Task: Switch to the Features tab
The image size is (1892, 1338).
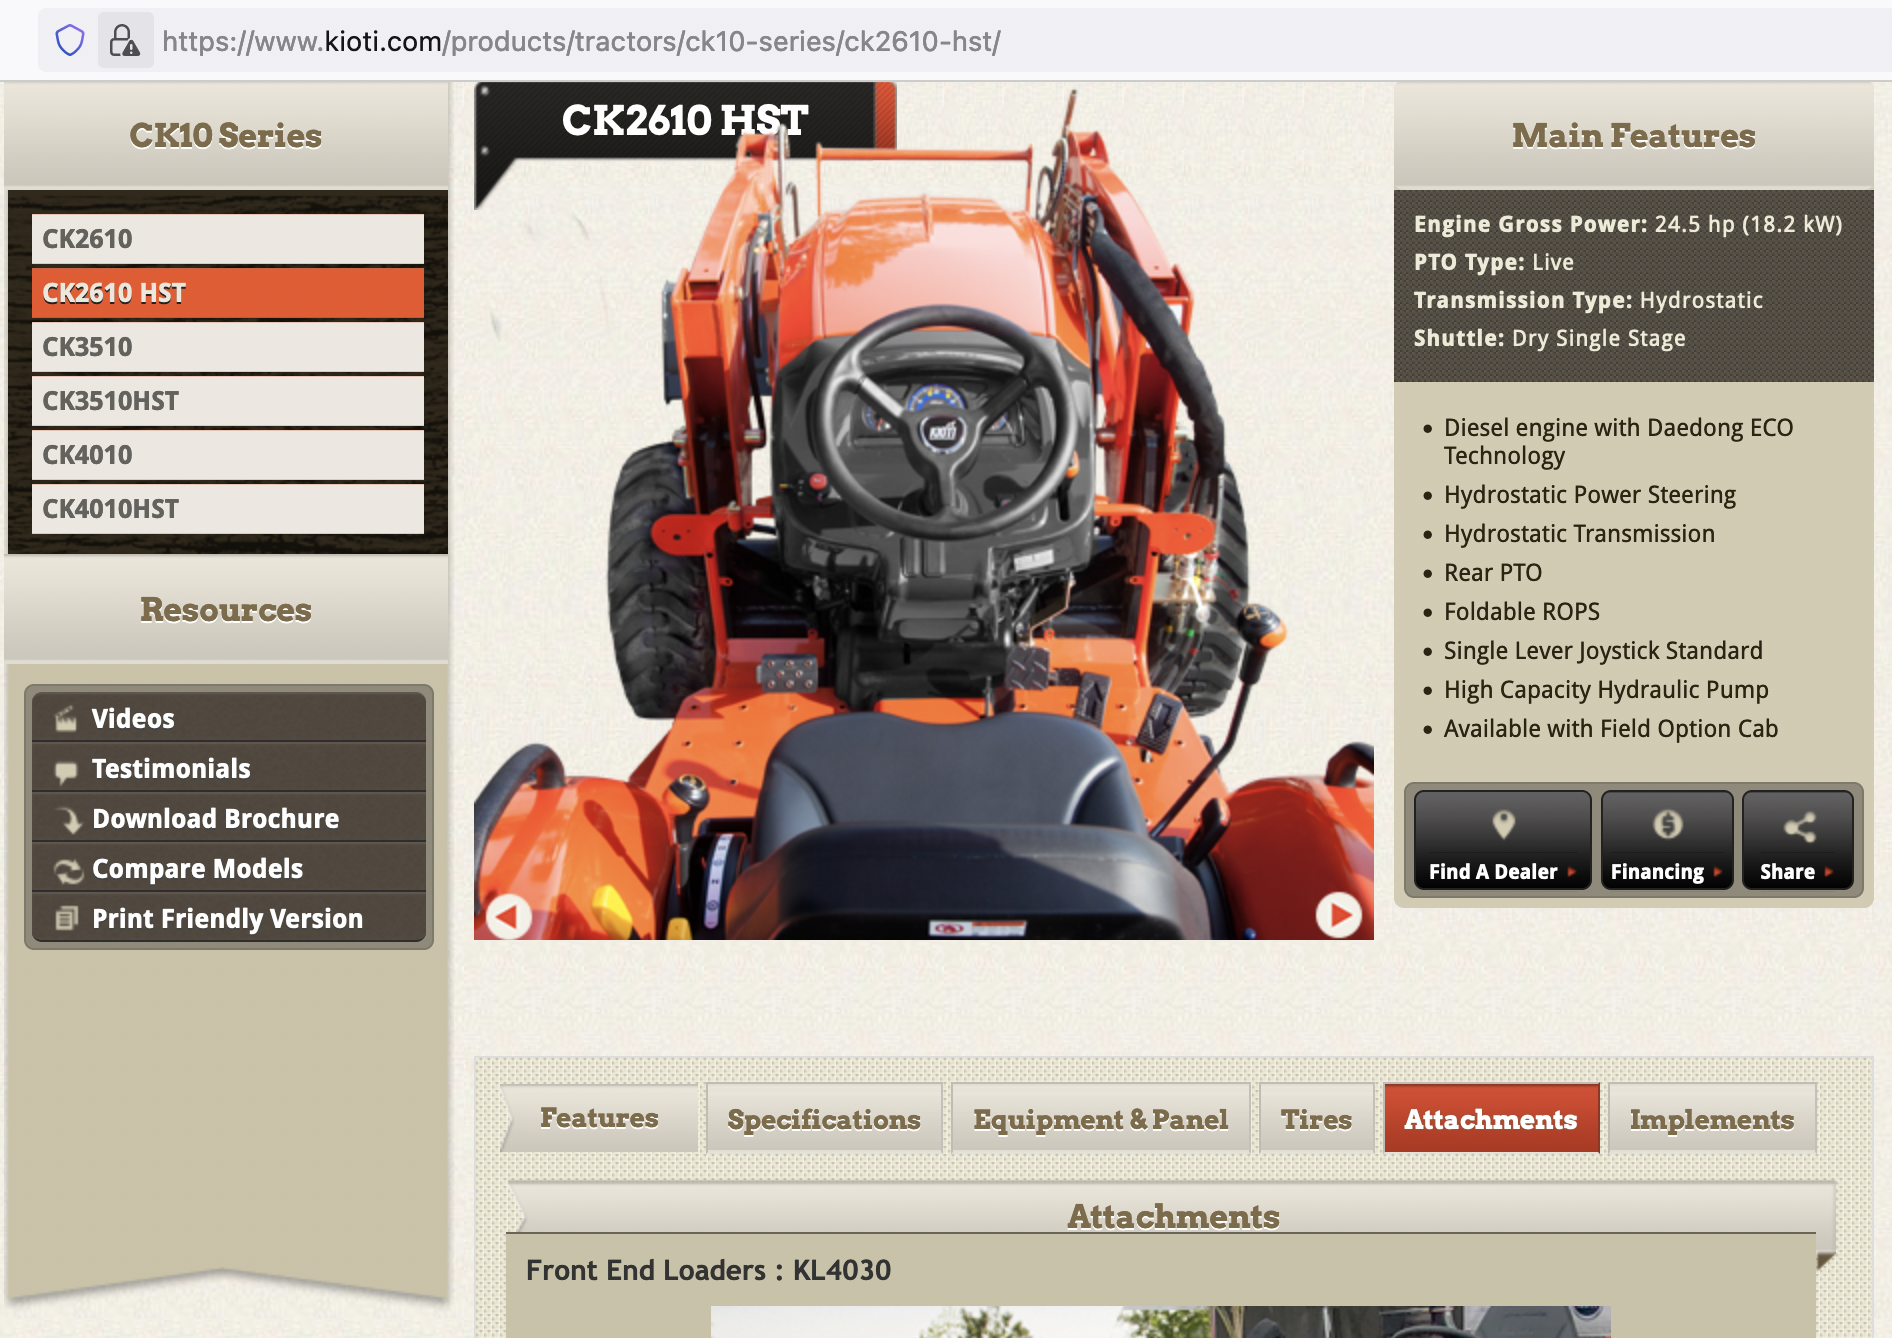Action: [599, 1118]
